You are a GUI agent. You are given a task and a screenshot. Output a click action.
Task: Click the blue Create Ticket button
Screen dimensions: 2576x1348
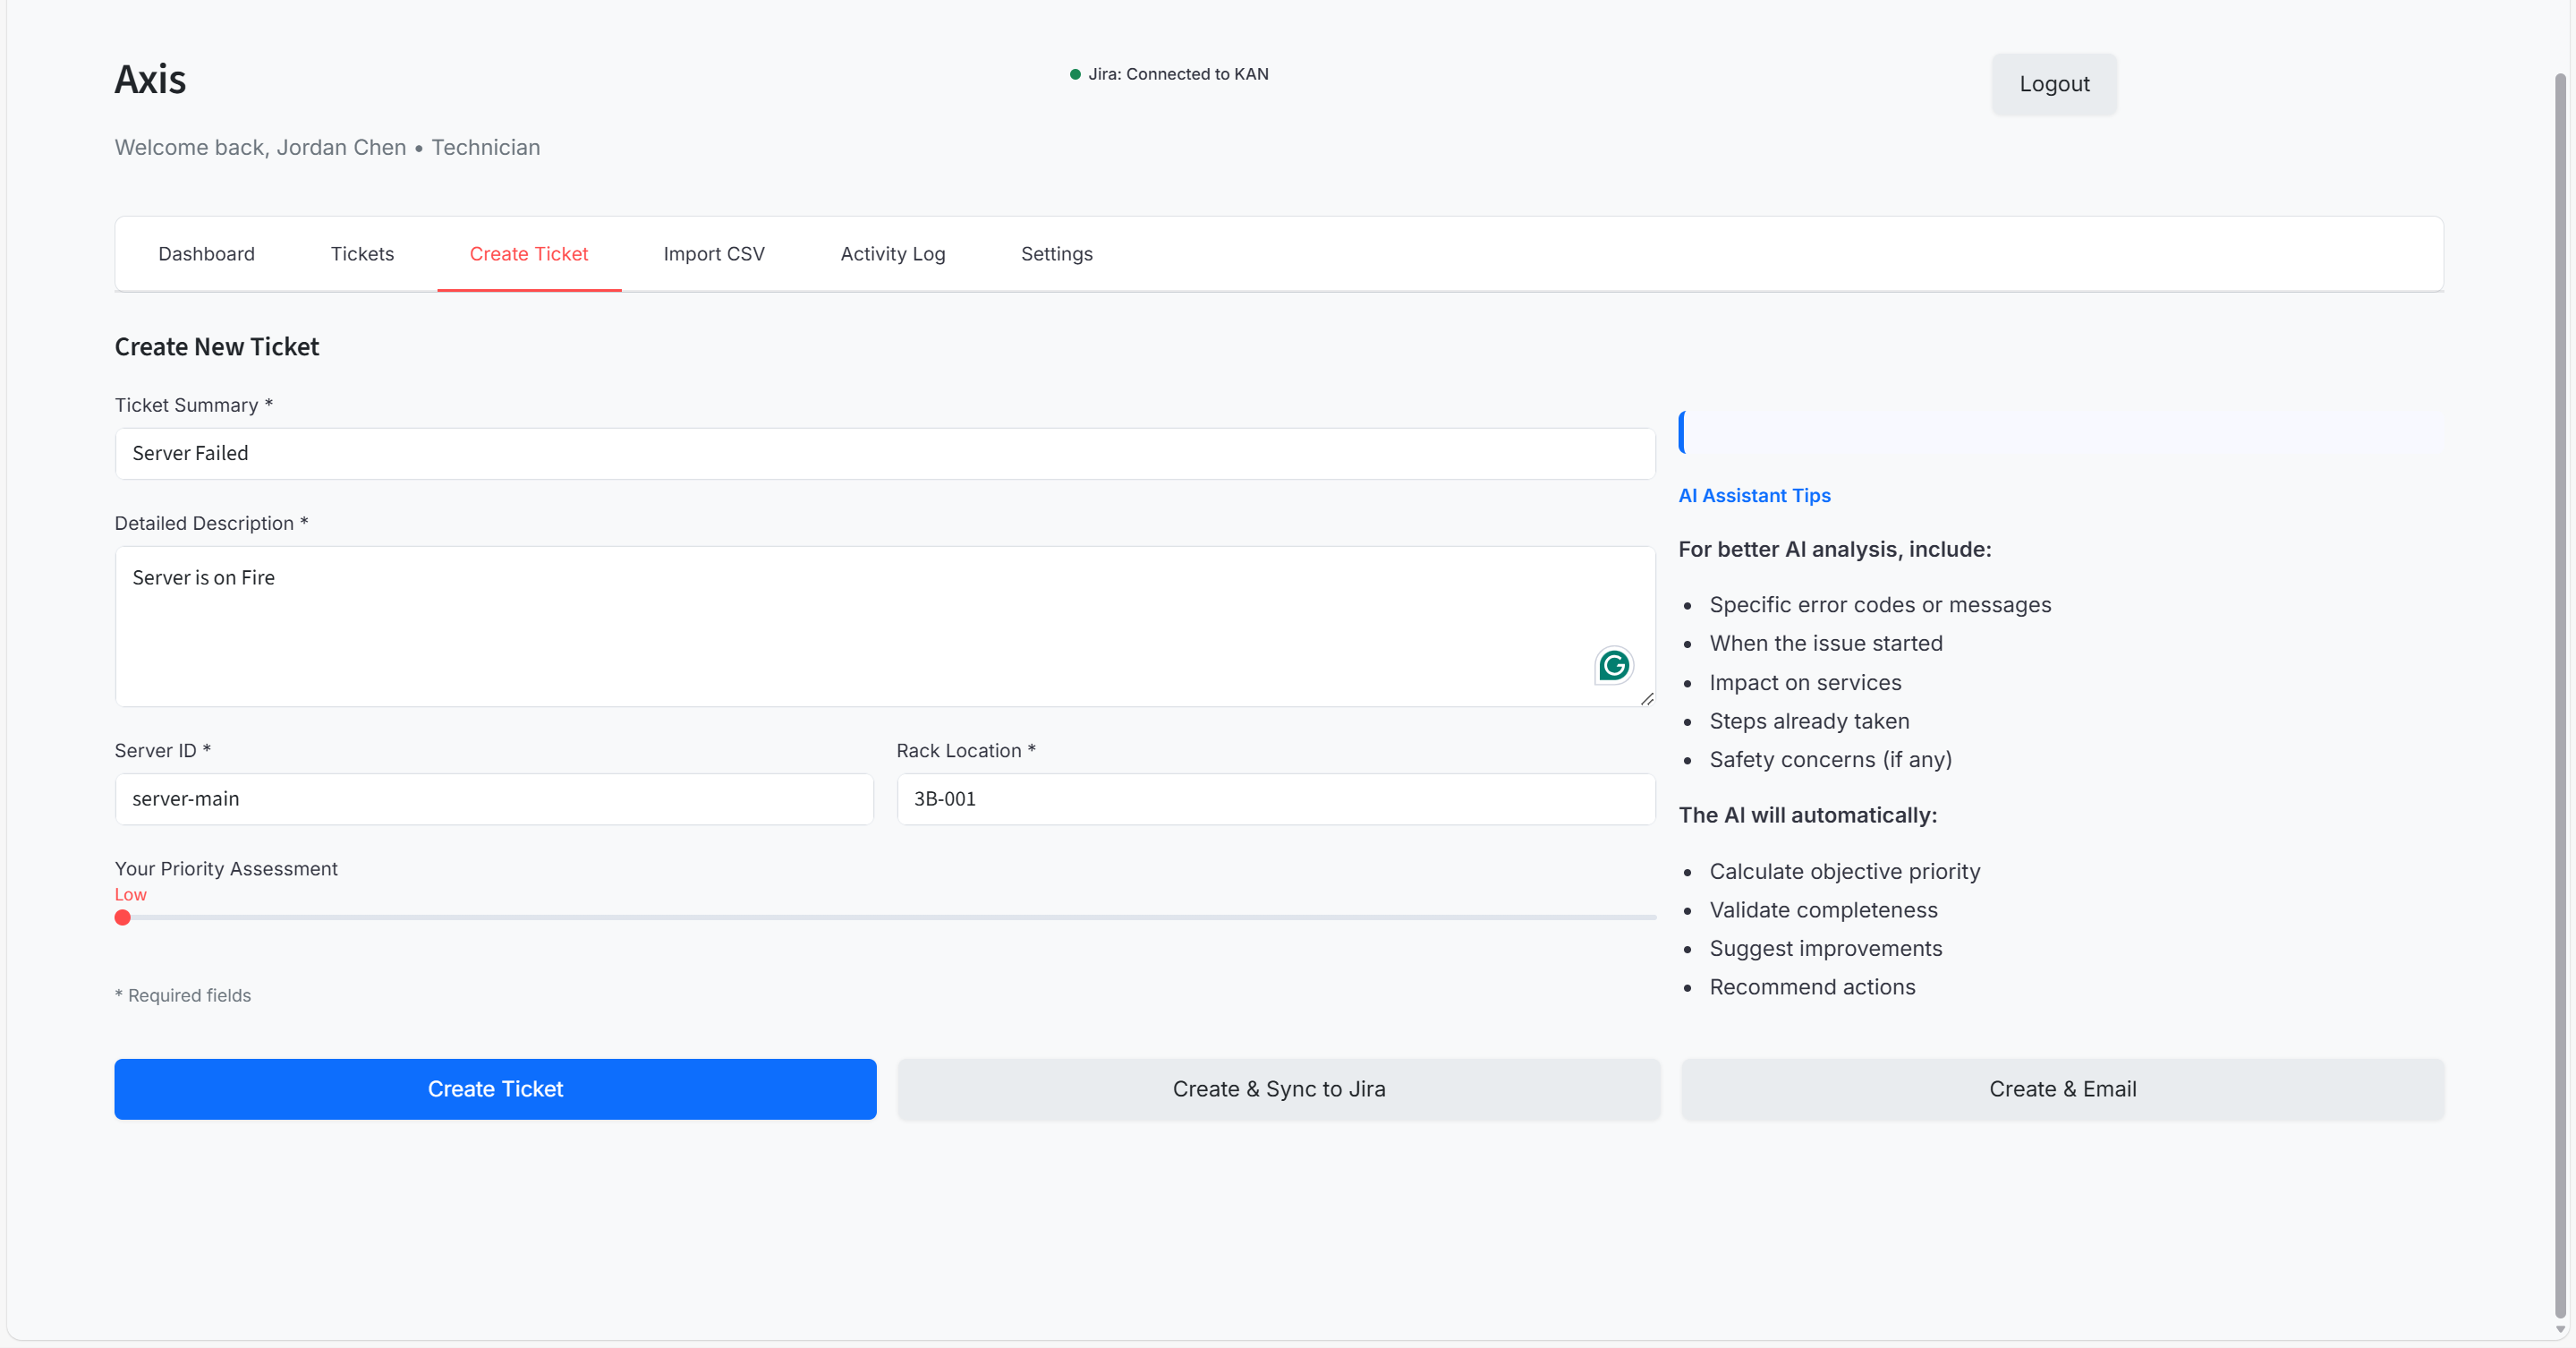click(x=495, y=1089)
